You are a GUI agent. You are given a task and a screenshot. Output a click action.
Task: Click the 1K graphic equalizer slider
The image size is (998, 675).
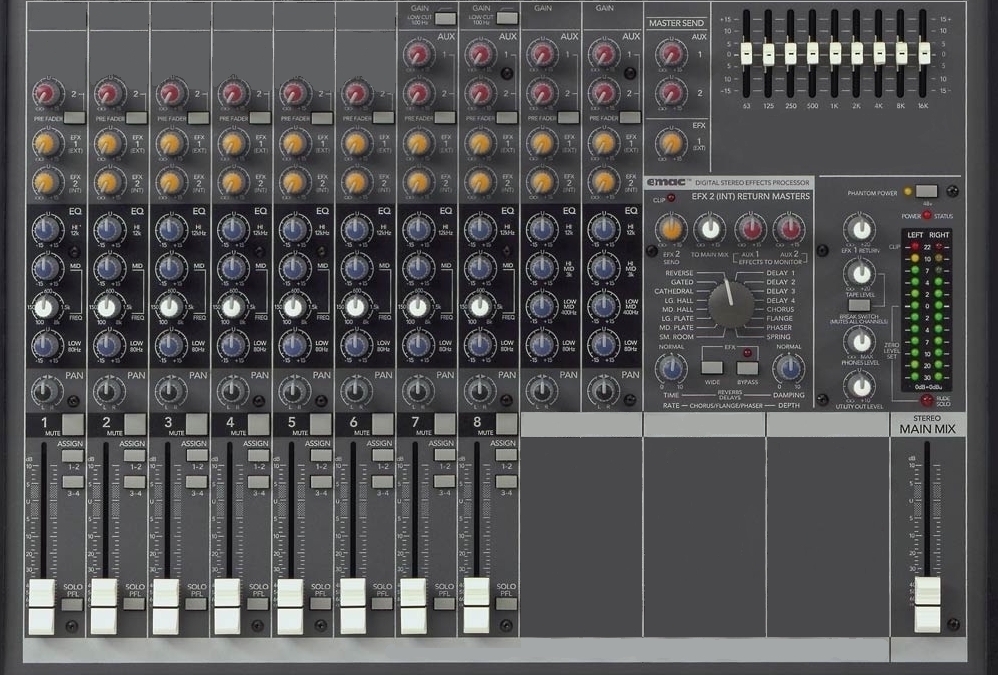[835, 53]
